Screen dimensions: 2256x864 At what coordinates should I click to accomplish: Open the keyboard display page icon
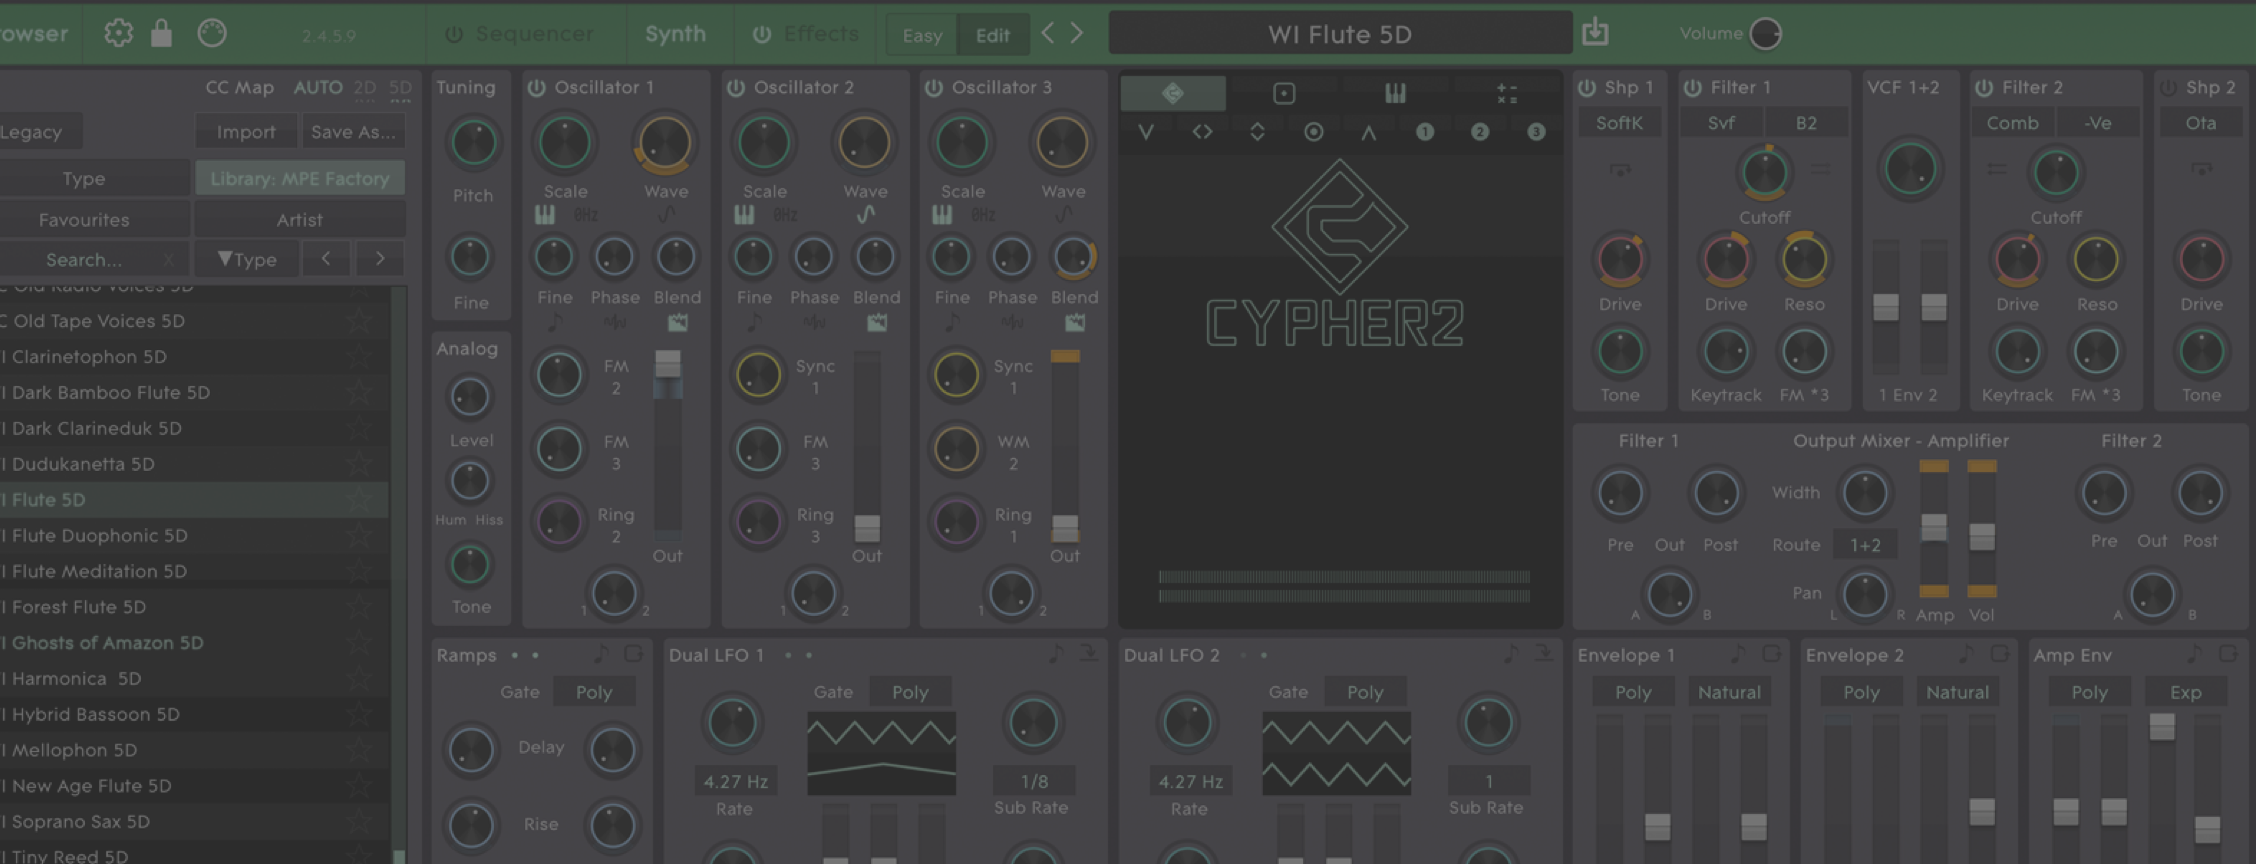[1395, 93]
